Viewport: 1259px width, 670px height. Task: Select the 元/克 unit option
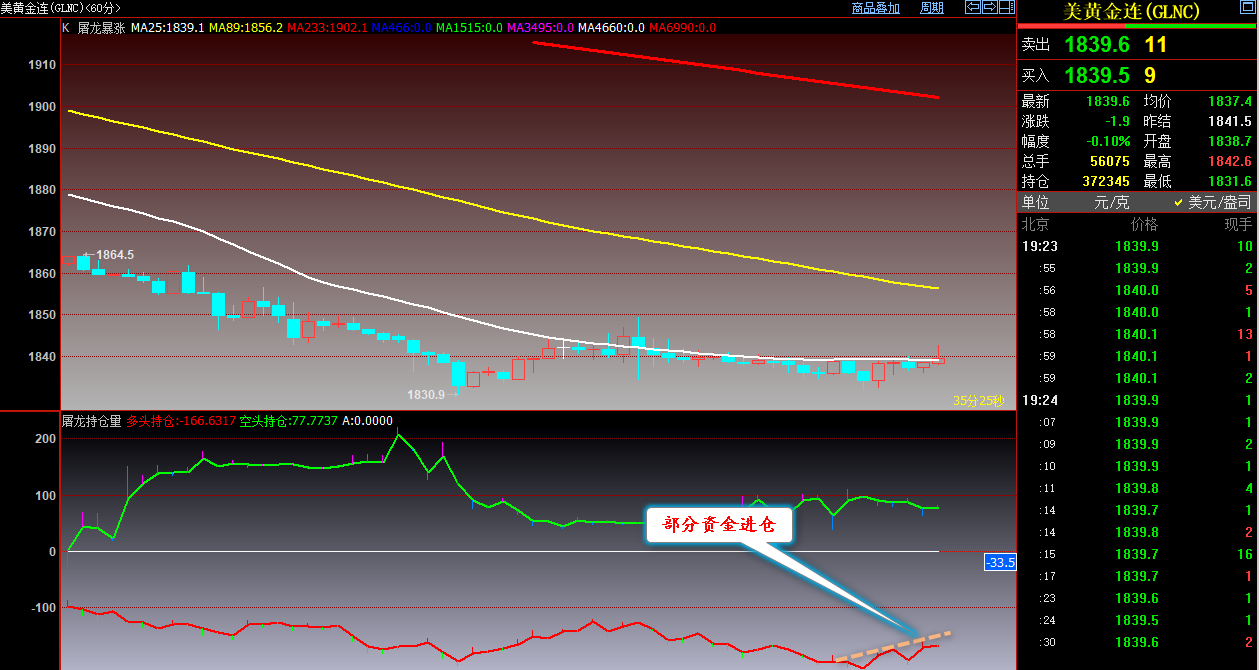click(1109, 202)
